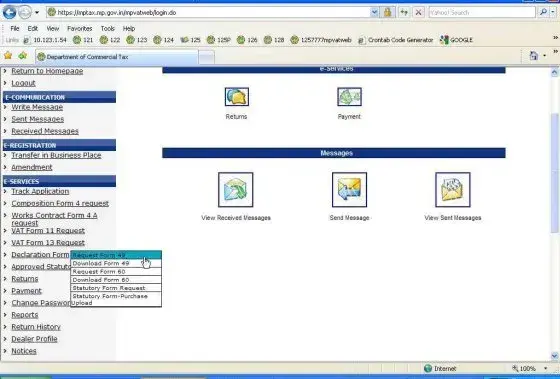Viewport: 560px width, 379px height.
Task: Open the Help menu
Action: [129, 29]
